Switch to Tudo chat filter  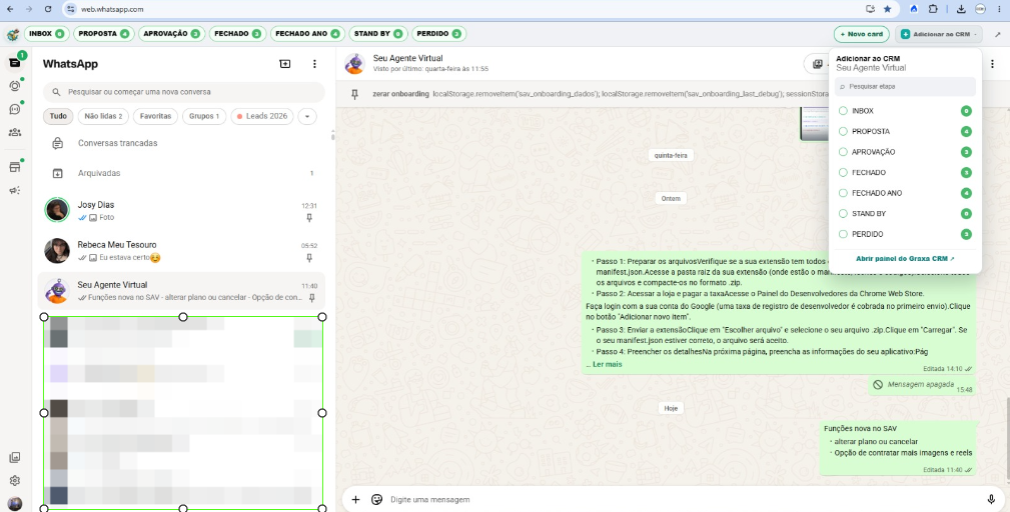(x=58, y=117)
